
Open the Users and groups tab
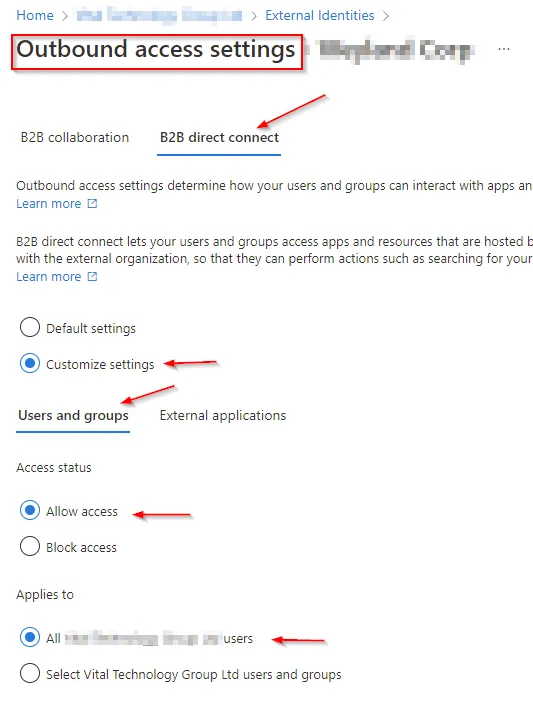[73, 415]
